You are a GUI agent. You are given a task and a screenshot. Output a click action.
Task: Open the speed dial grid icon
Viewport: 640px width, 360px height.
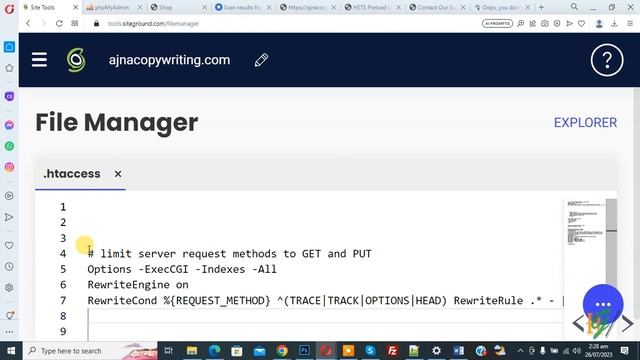point(75,24)
